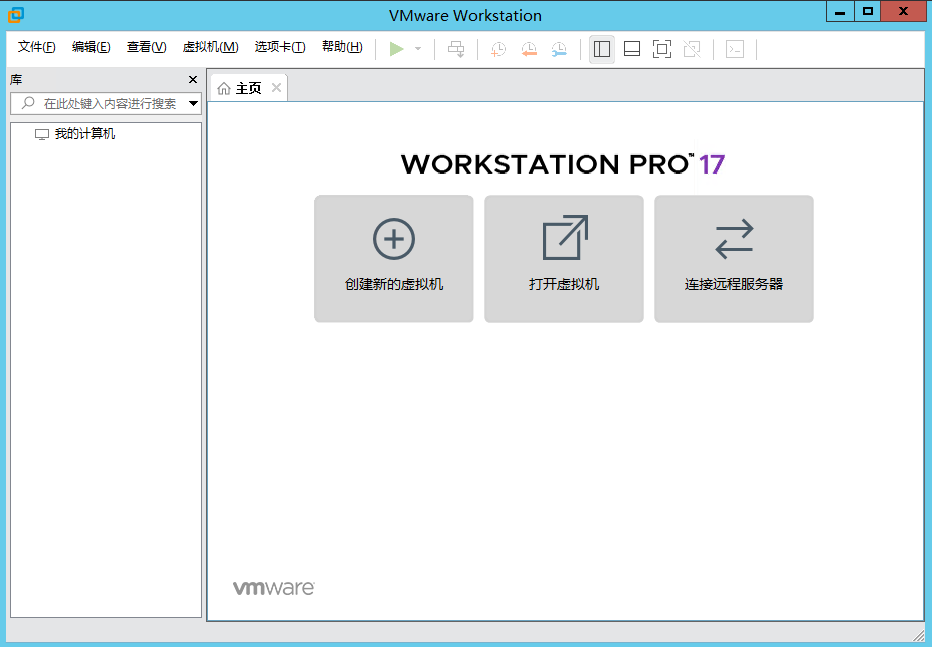
Task: Click 创建新的虚拟机 tile
Action: click(393, 259)
